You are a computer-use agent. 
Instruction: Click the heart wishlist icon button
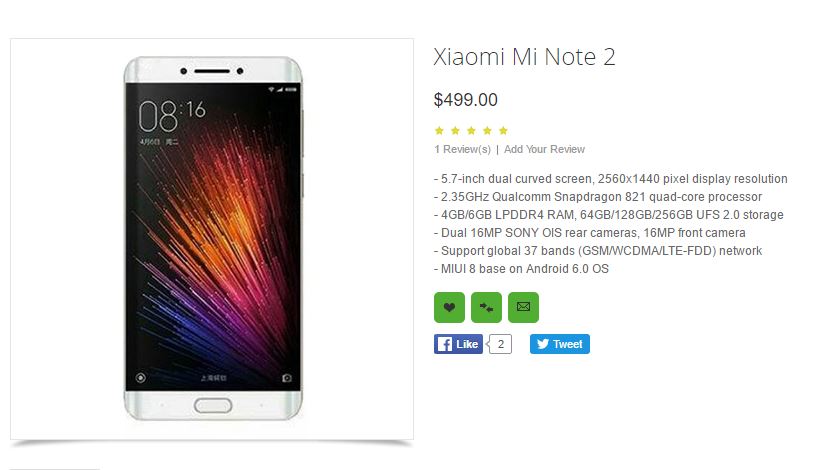[x=449, y=307]
